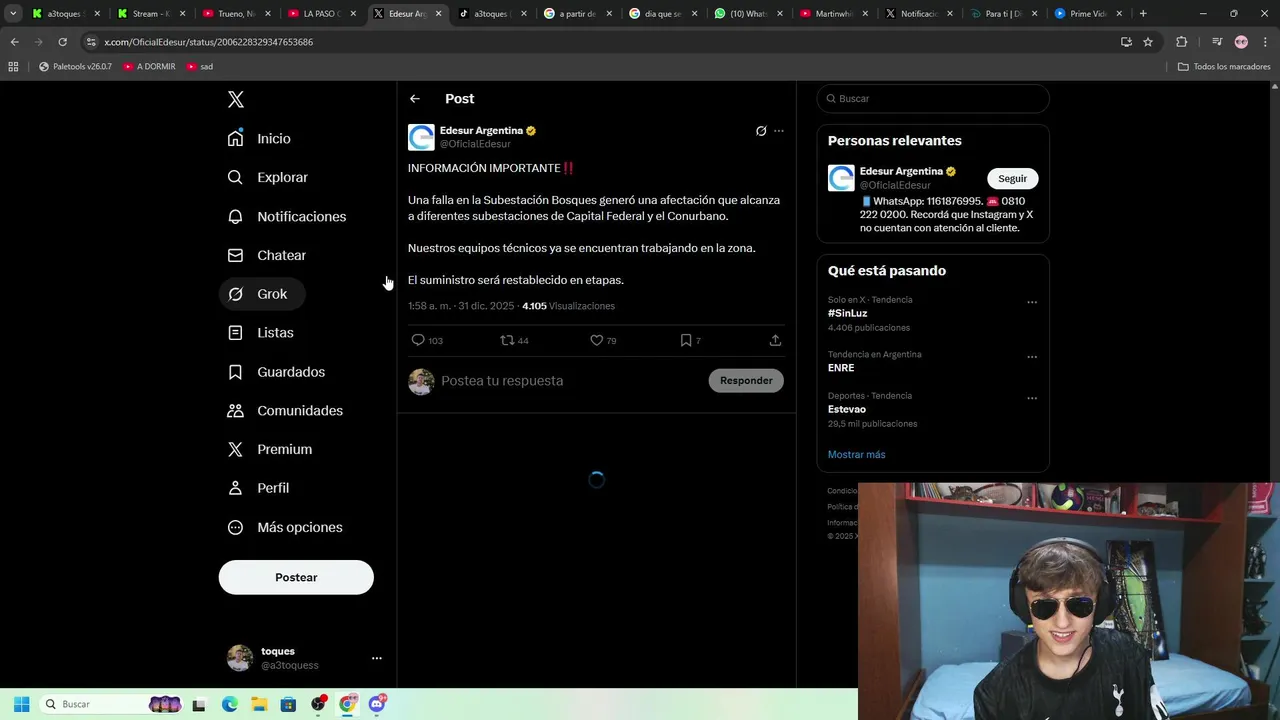1280x720 pixels.
Task: Go to Inicio in the sidebar
Action: pos(259,138)
